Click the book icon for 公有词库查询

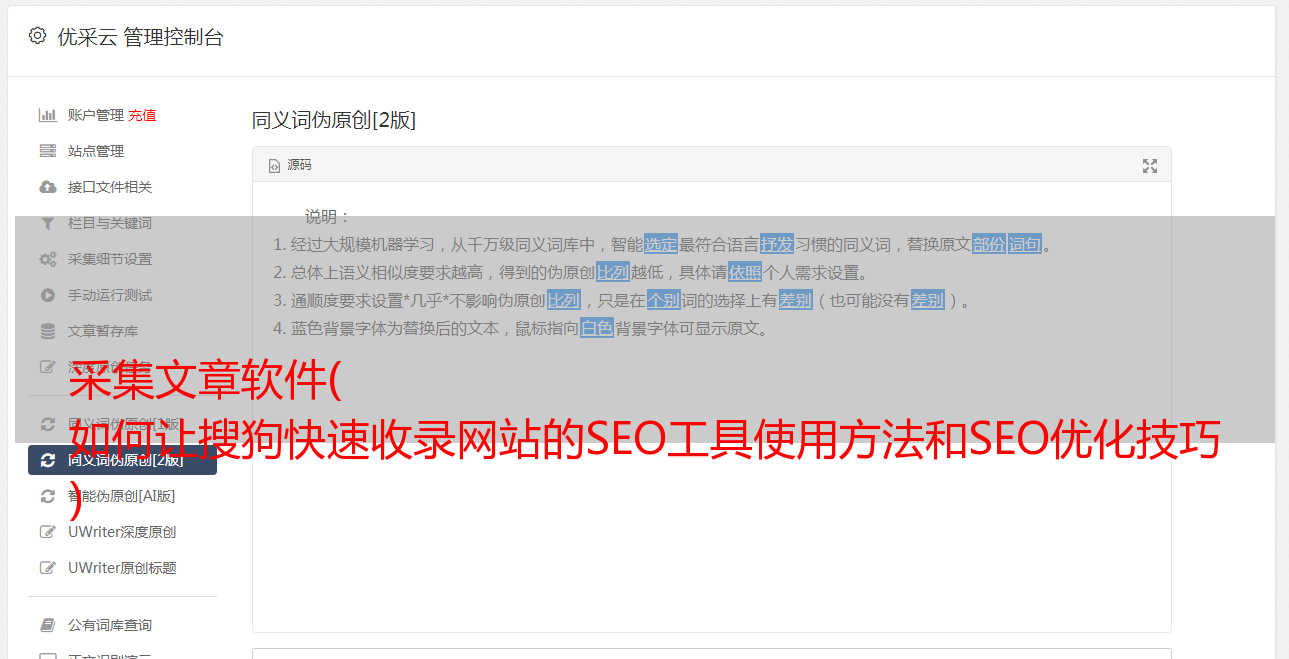47,625
